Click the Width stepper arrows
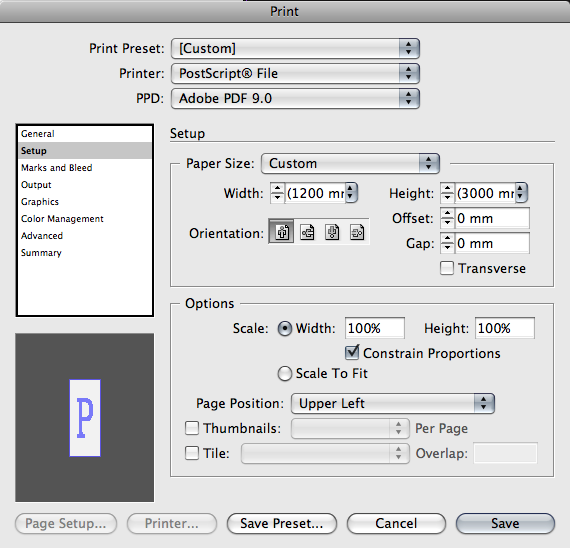This screenshot has height=548, width=570. point(277,193)
